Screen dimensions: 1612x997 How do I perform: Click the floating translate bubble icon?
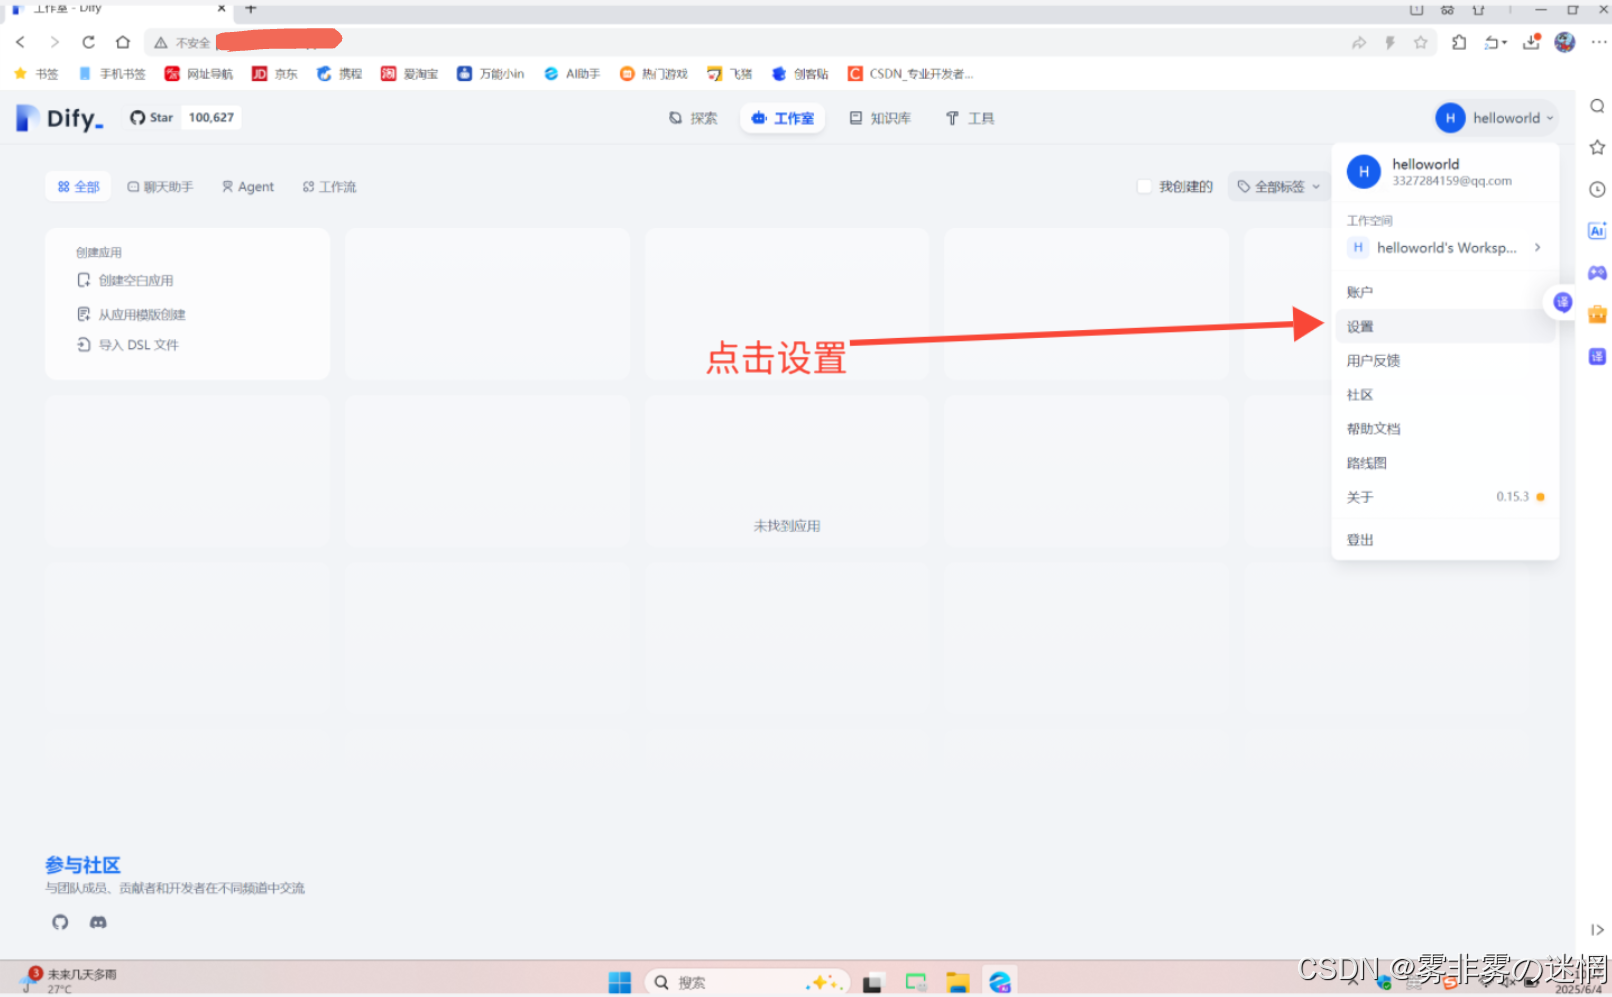coord(1562,302)
